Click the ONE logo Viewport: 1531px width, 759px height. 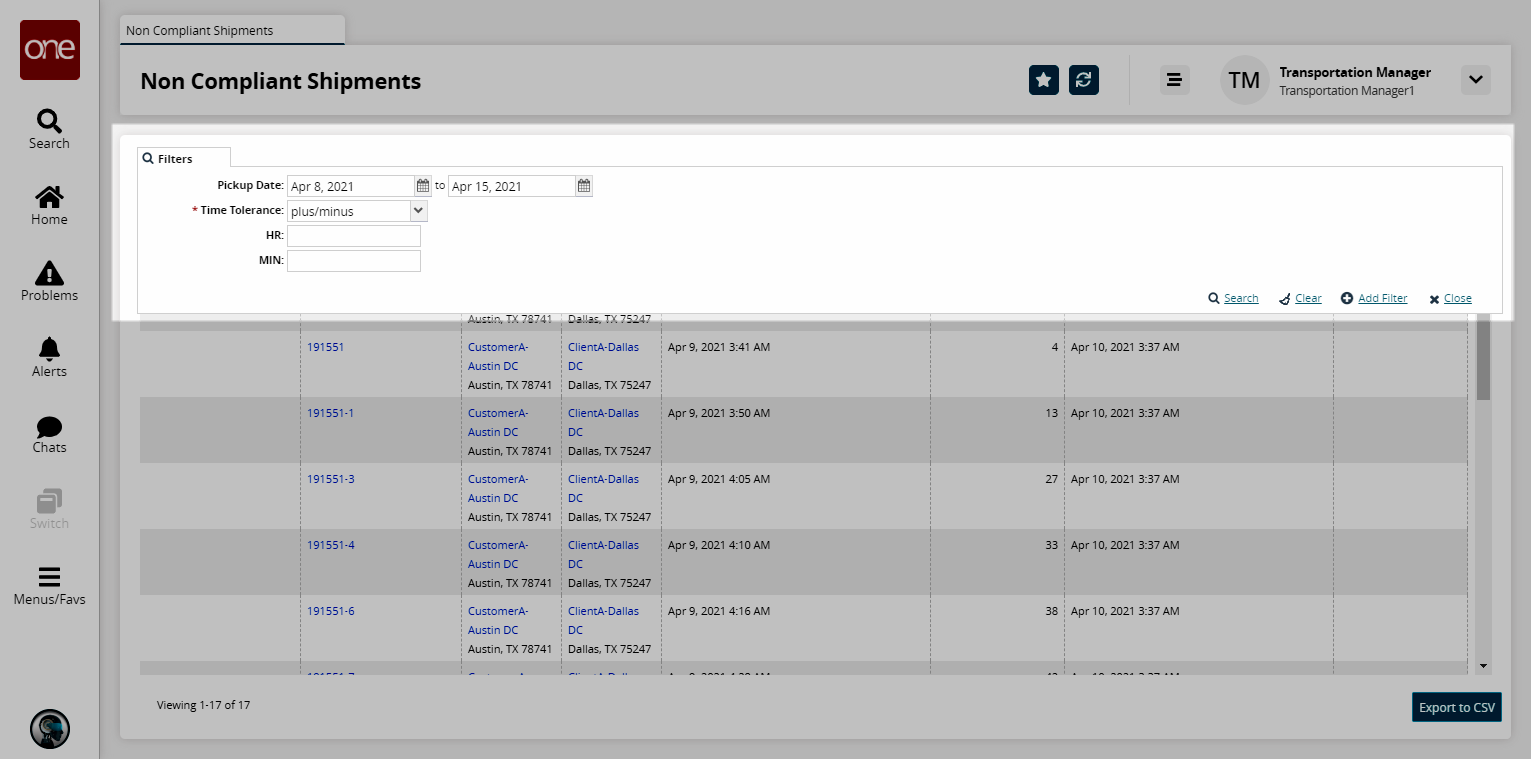[50, 50]
